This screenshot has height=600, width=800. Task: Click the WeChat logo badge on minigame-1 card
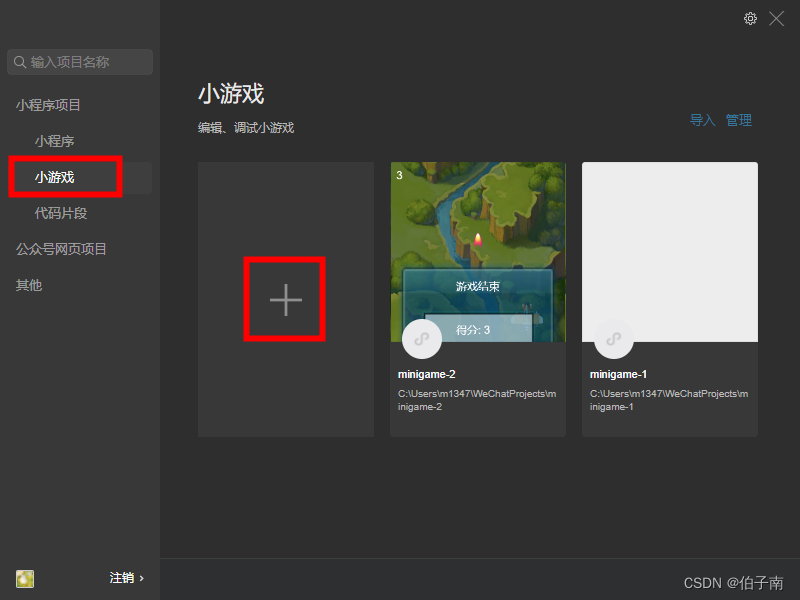[x=614, y=338]
